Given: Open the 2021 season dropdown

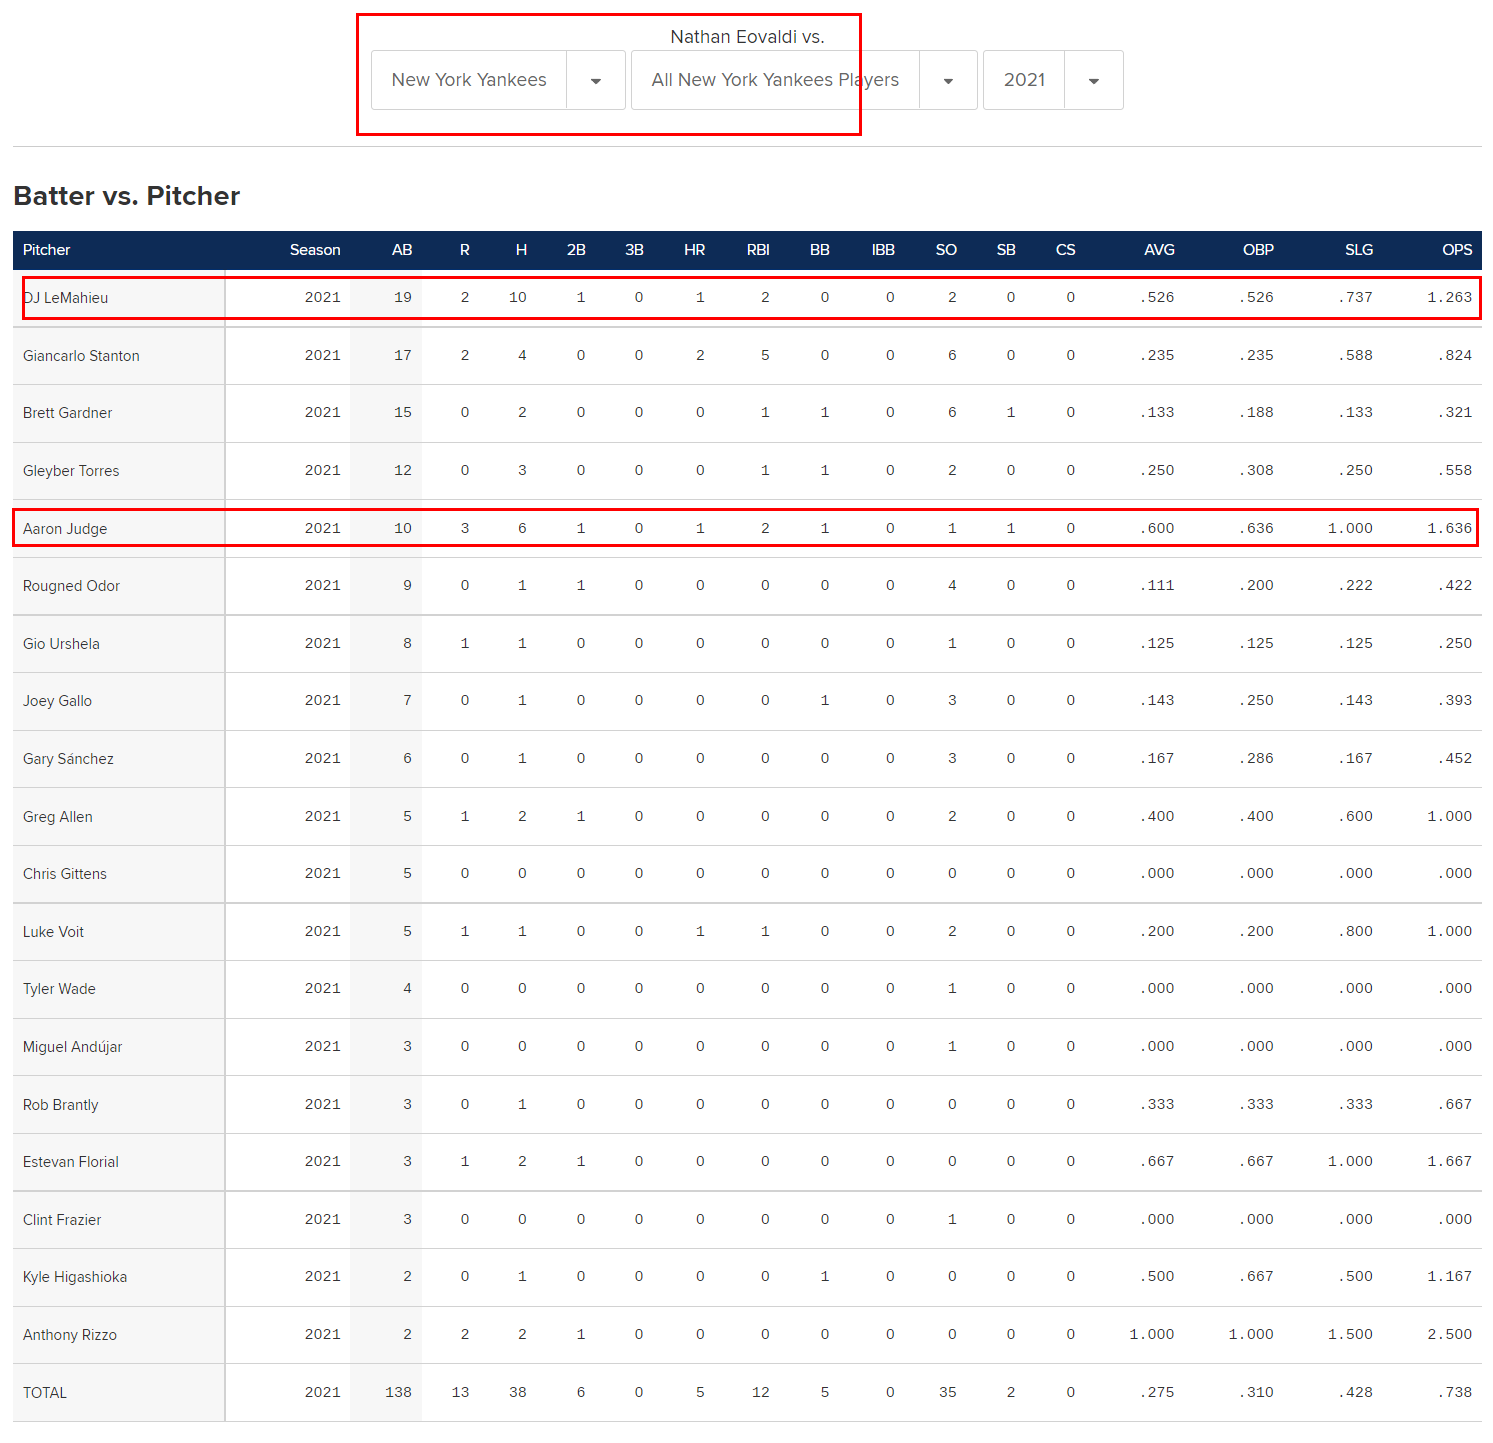Looking at the screenshot, I should pyautogui.click(x=1053, y=80).
